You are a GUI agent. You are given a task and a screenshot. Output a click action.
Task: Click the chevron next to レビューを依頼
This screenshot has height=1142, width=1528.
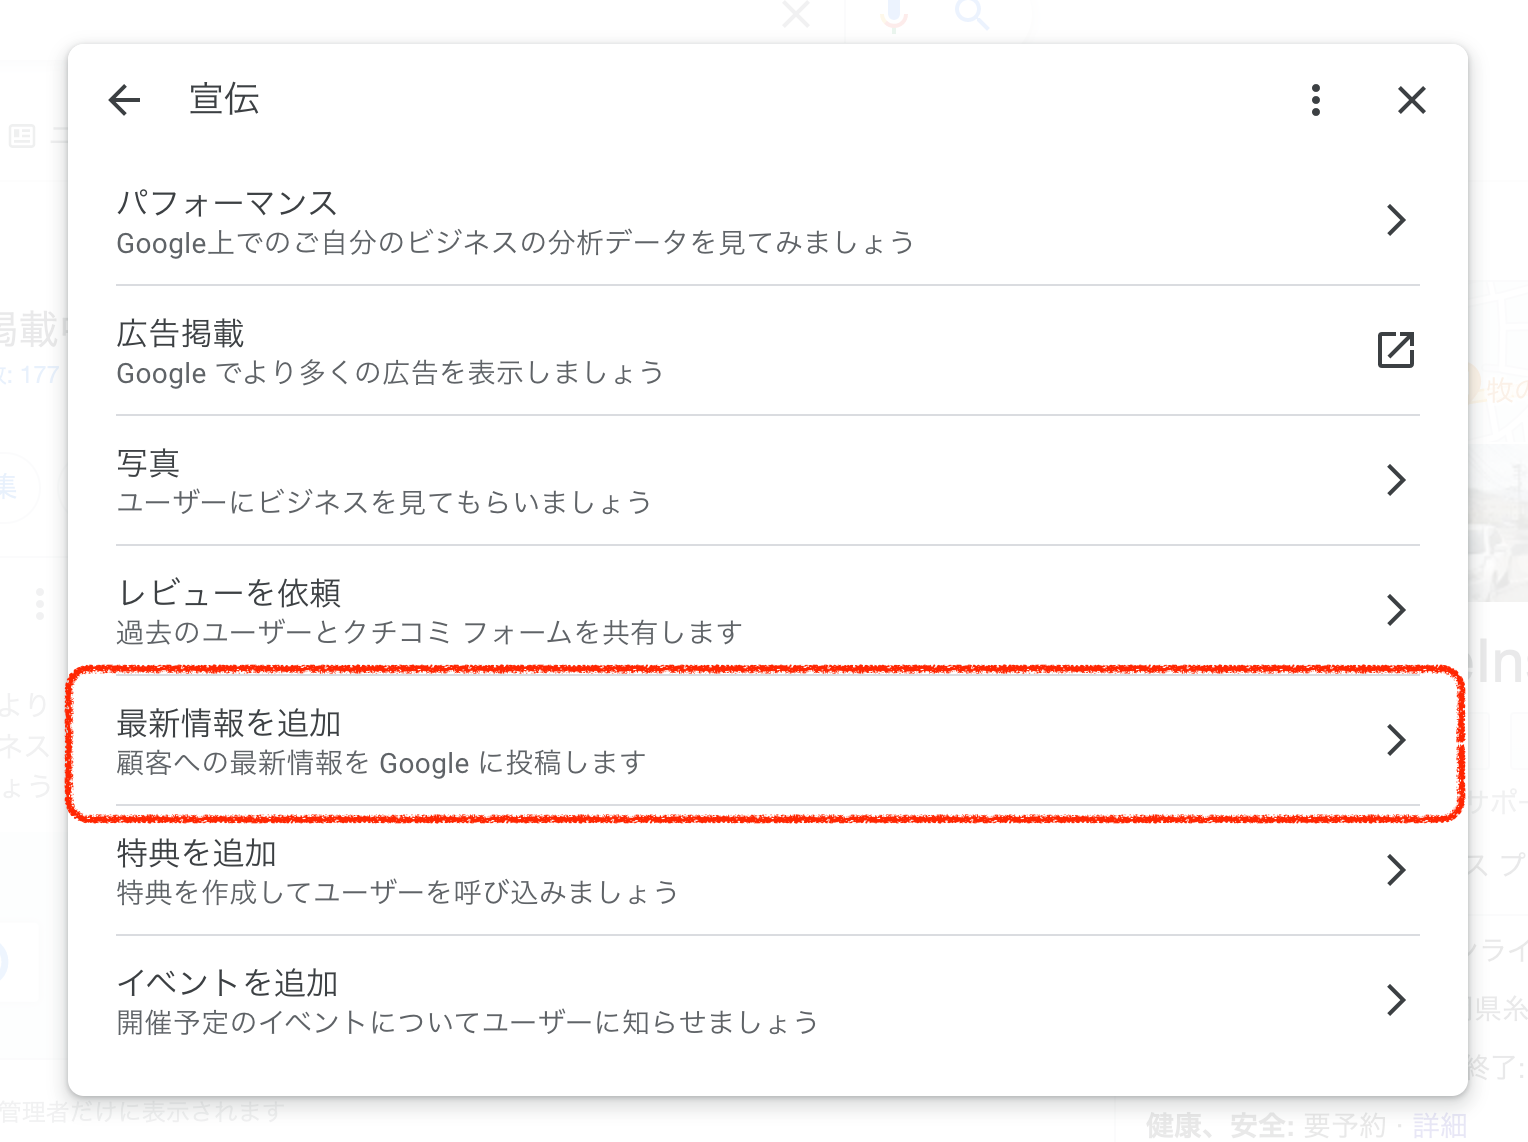(1396, 610)
